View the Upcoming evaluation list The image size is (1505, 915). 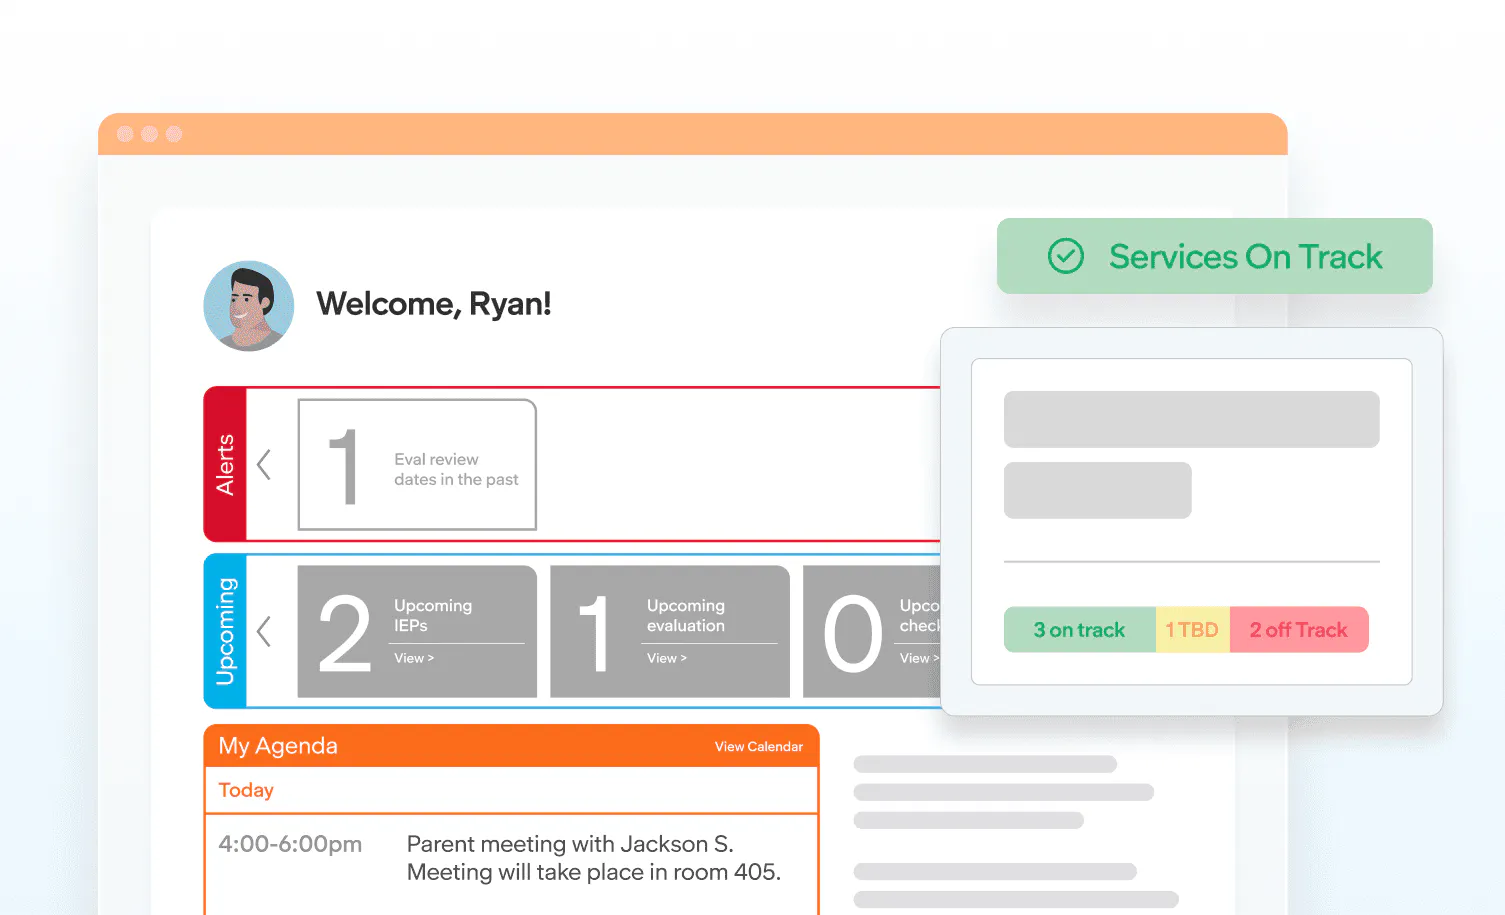tap(667, 658)
